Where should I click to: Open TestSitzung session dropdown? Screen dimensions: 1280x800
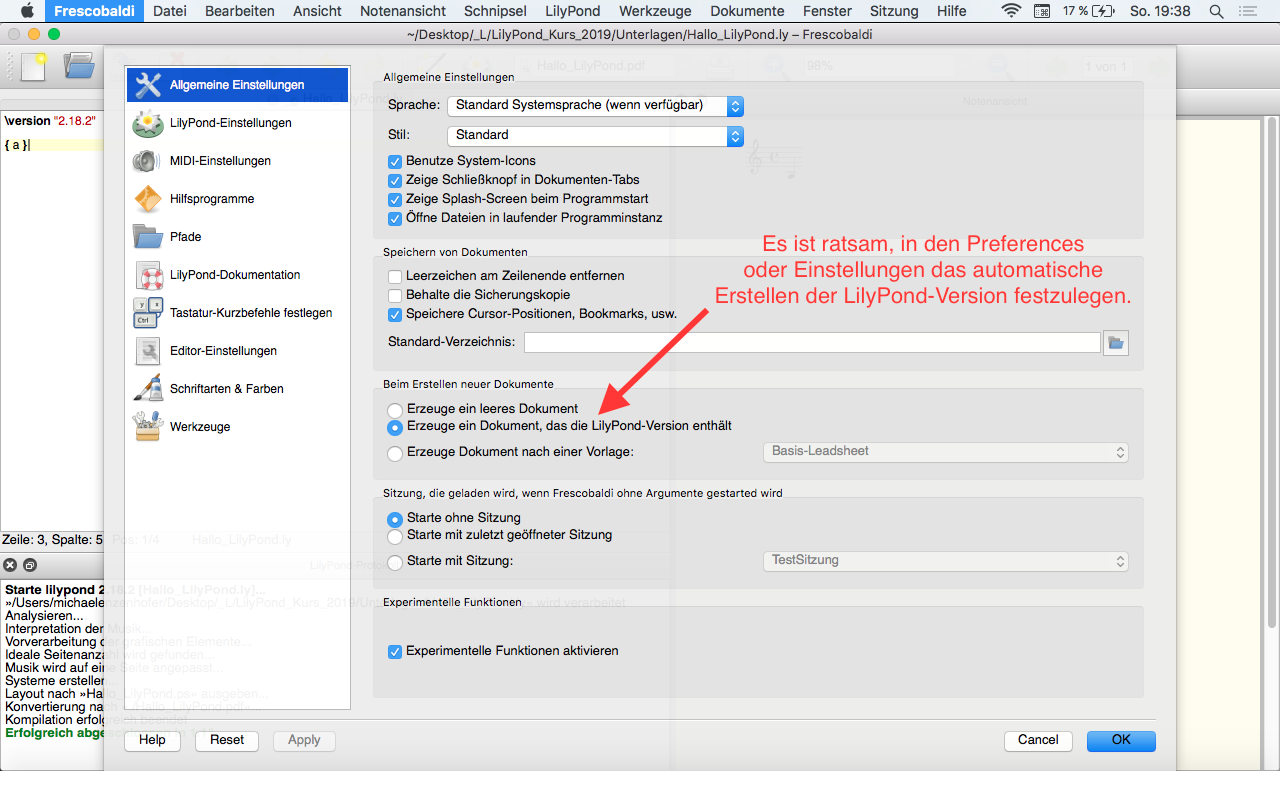(x=946, y=561)
